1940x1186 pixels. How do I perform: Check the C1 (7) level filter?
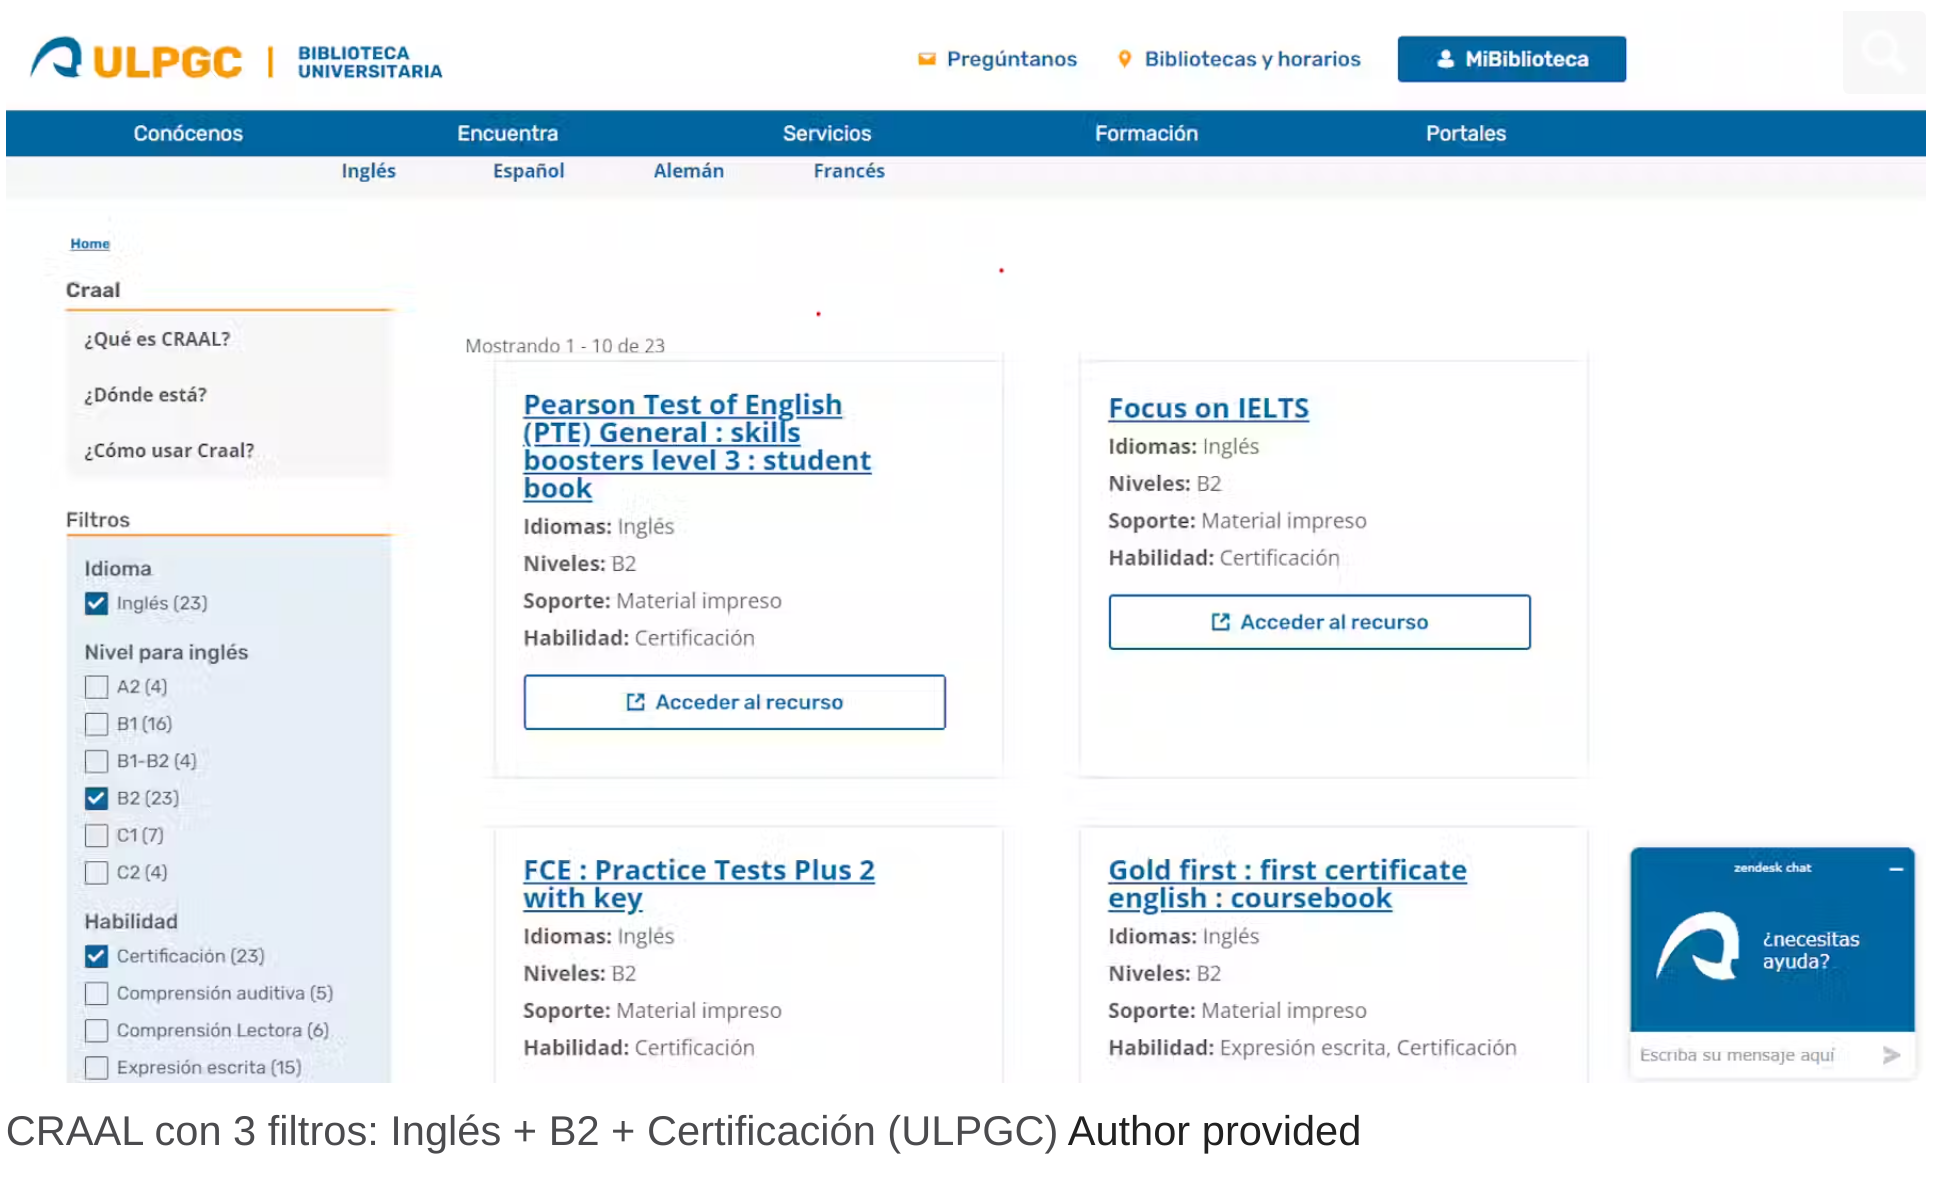click(x=96, y=835)
